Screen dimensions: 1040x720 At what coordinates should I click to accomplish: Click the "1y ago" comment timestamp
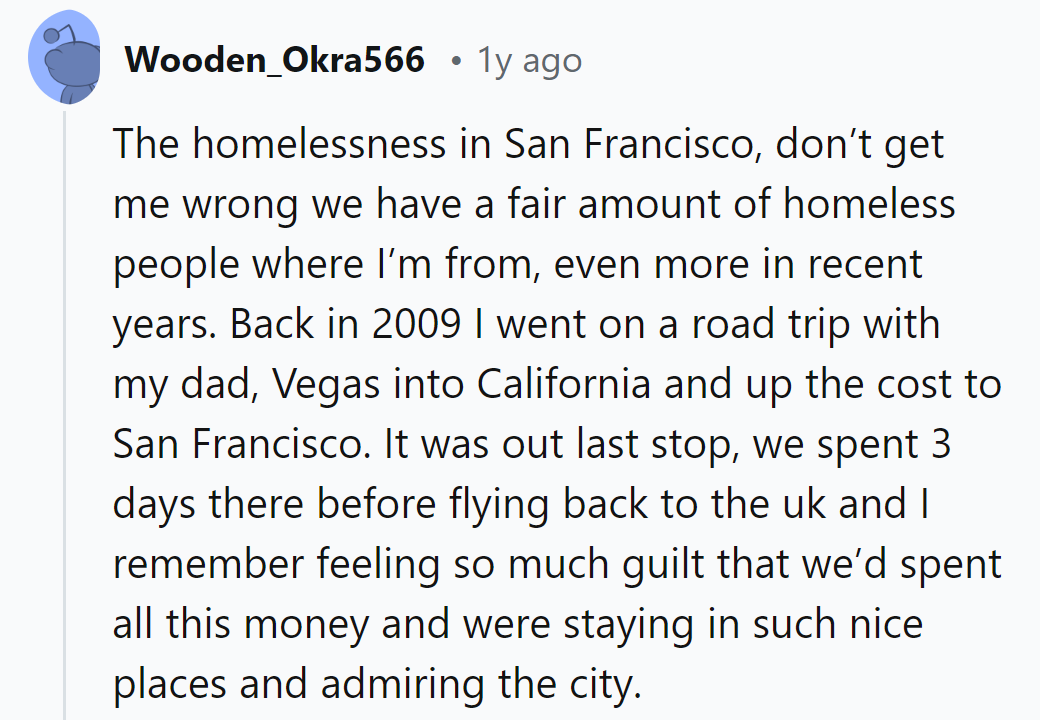tap(529, 61)
